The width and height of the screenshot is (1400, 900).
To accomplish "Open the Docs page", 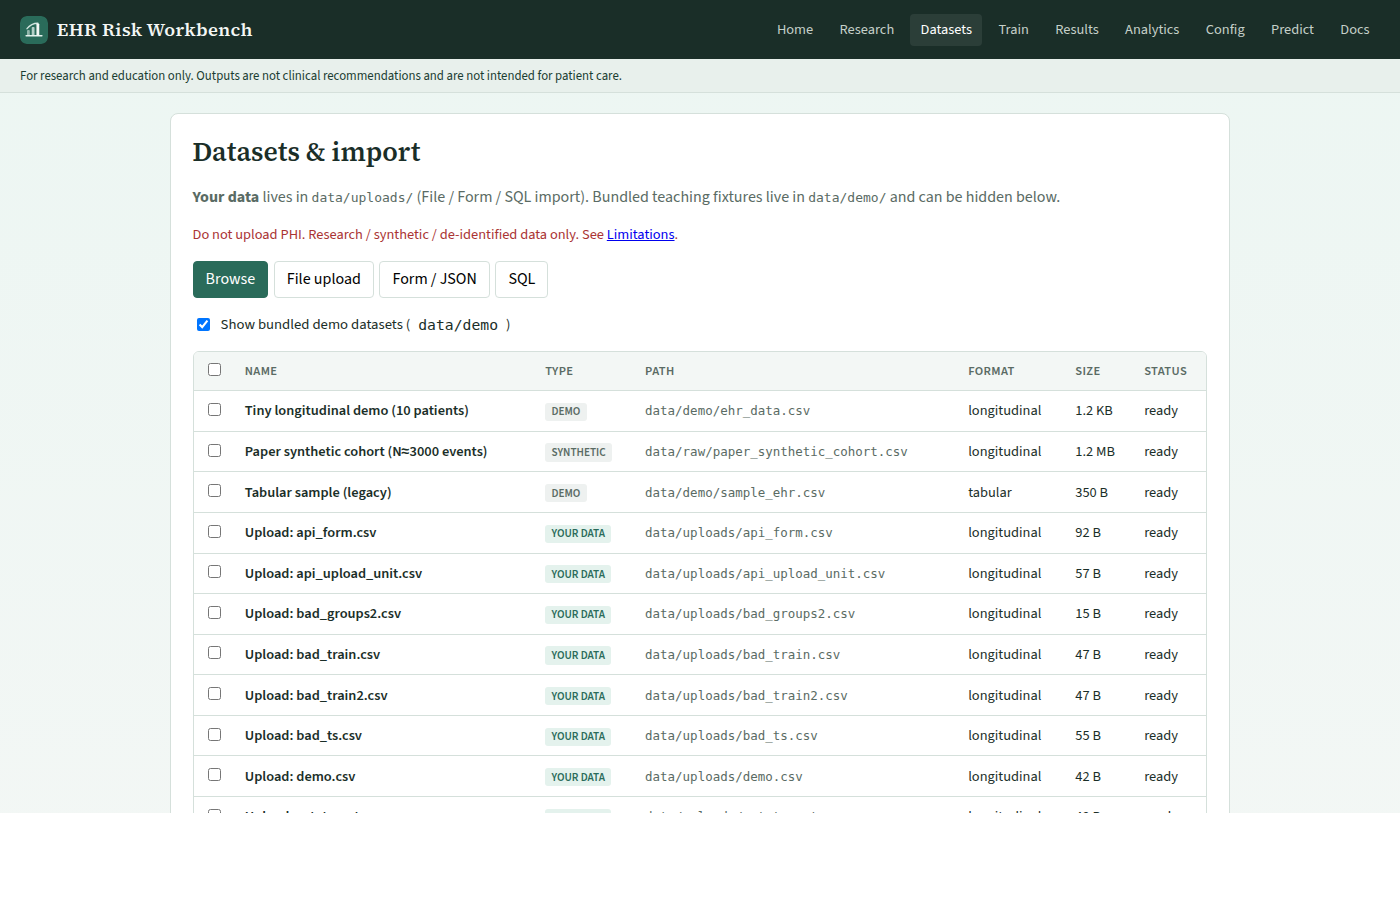I will (x=1355, y=30).
